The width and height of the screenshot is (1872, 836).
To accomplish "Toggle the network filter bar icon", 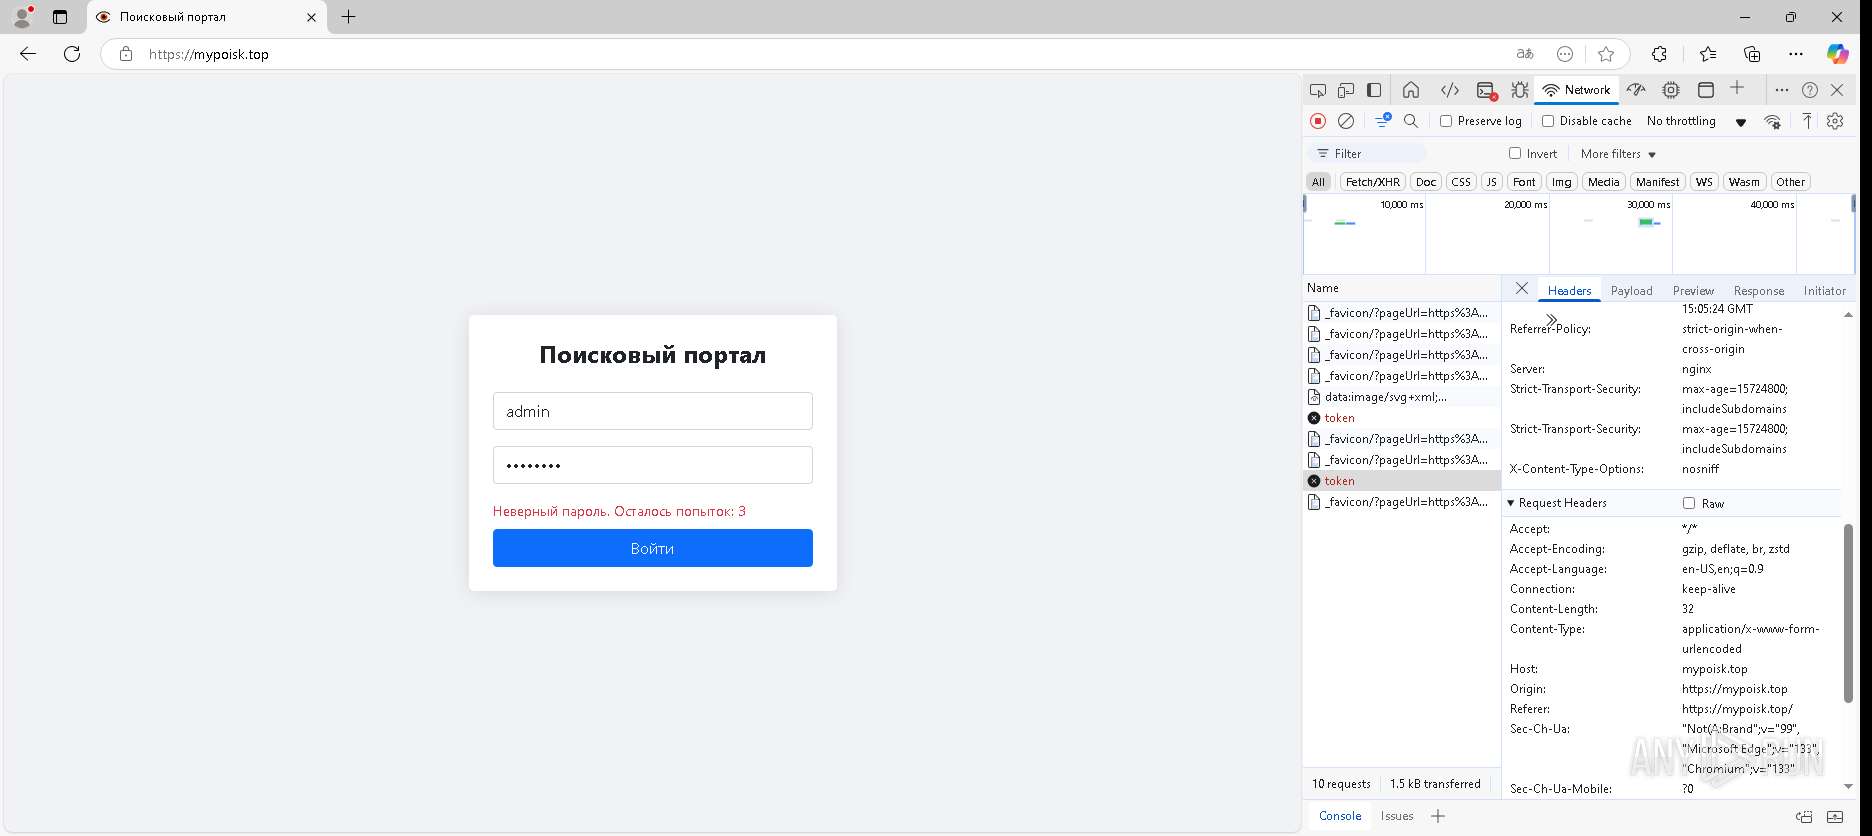I will tap(1383, 120).
